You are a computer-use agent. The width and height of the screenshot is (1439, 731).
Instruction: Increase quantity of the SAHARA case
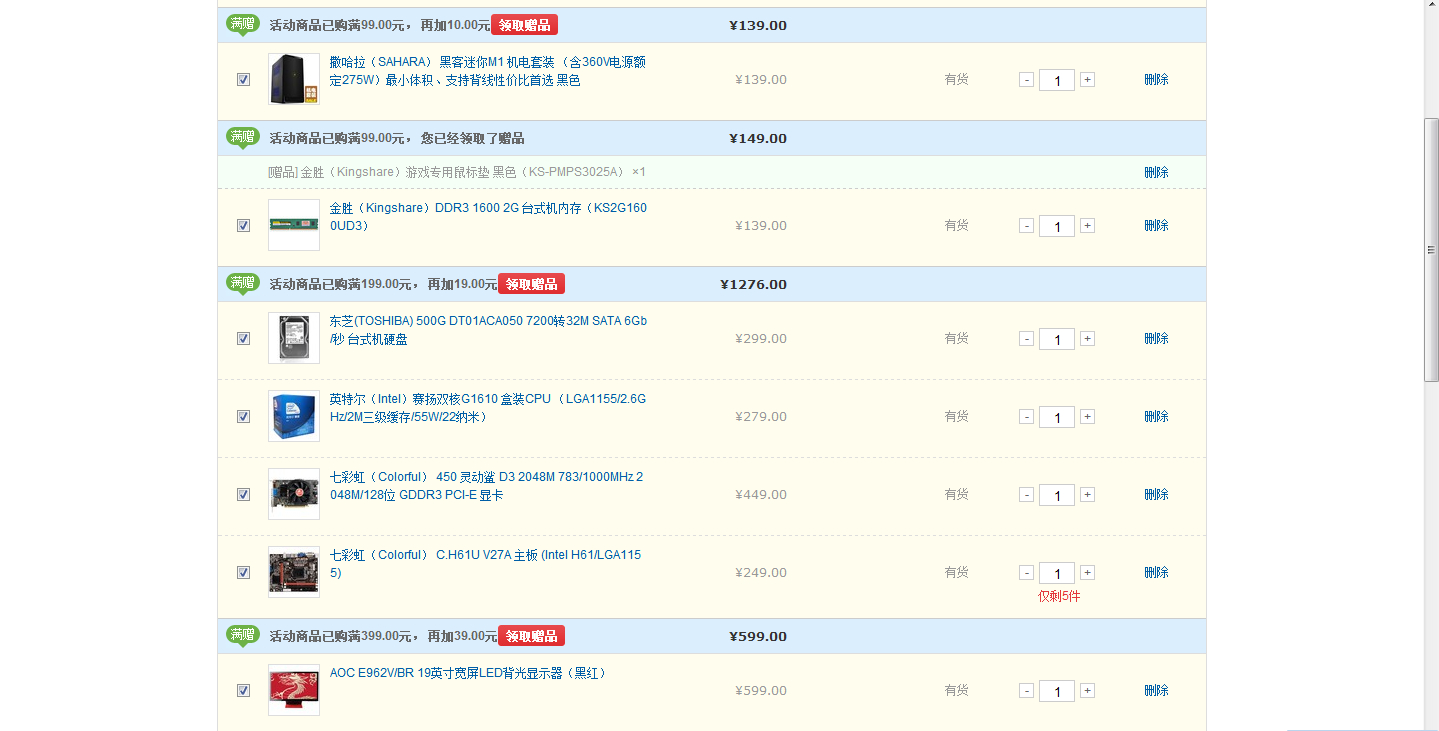click(x=1087, y=80)
